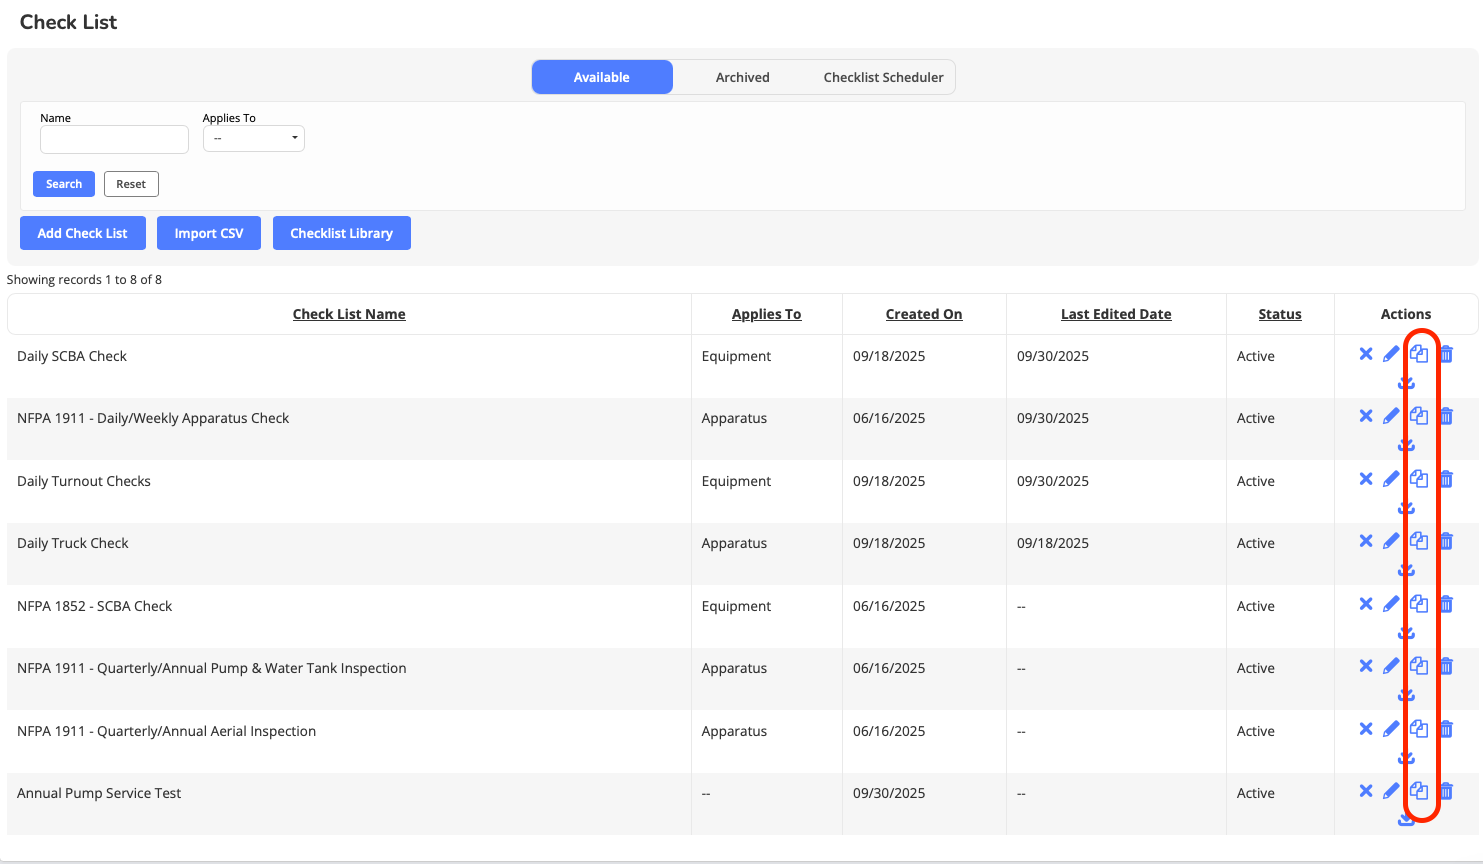The height and width of the screenshot is (864, 1483).
Task: Focus the Name search input field
Action: point(114,139)
